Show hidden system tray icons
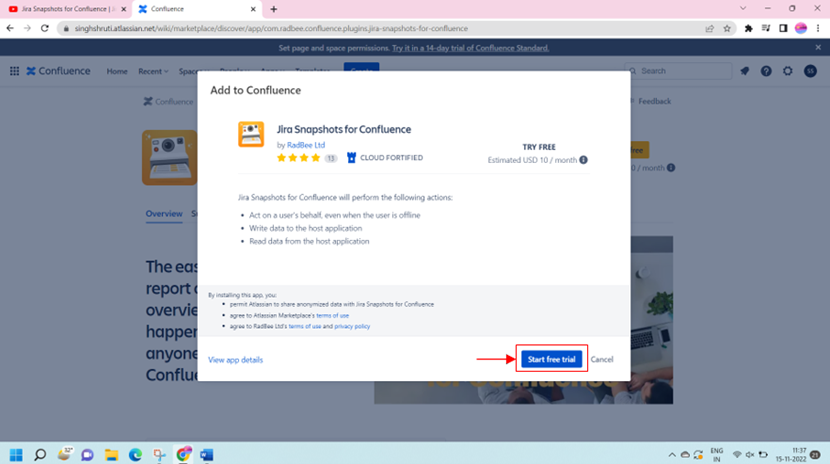The height and width of the screenshot is (464, 830). pyautogui.click(x=672, y=454)
